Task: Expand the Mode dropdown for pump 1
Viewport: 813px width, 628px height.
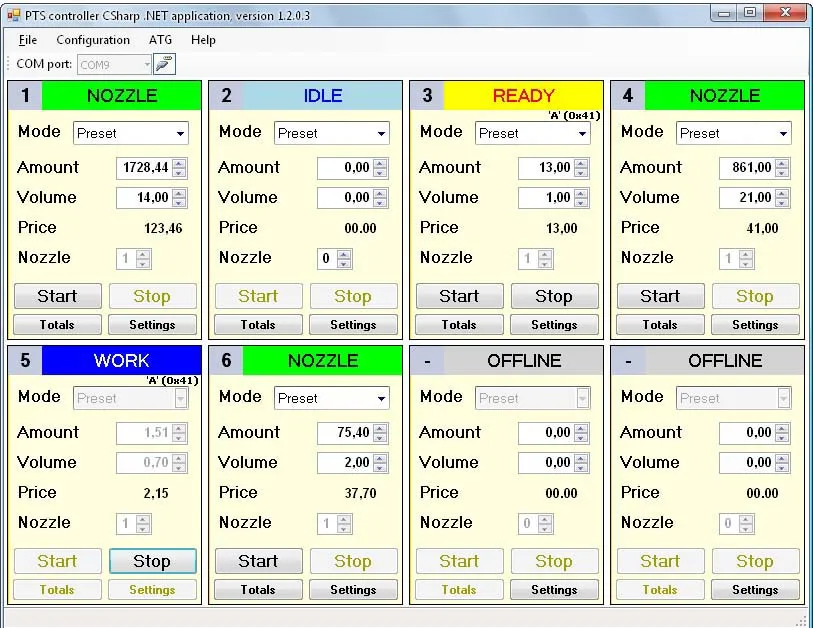Action: (180, 133)
